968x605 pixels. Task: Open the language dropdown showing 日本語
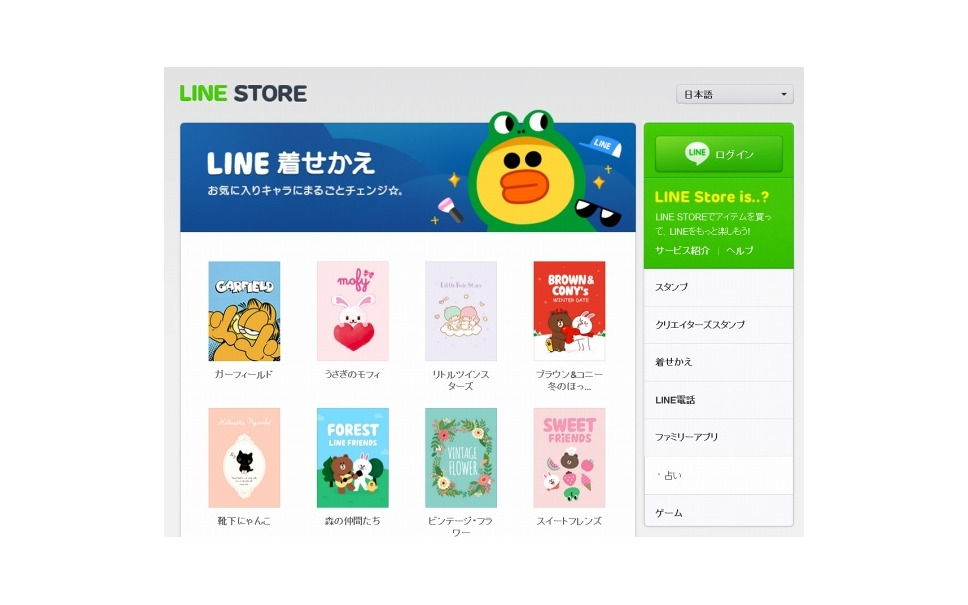[x=735, y=94]
